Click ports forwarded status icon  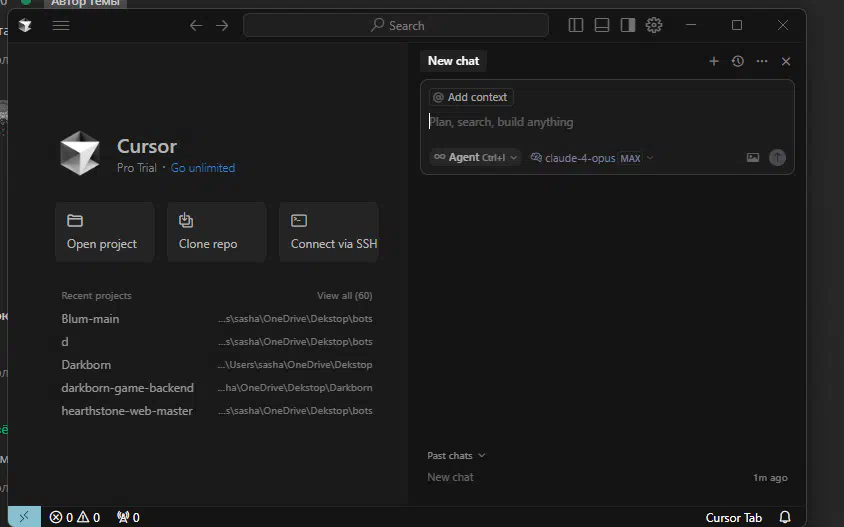[x=128, y=517]
